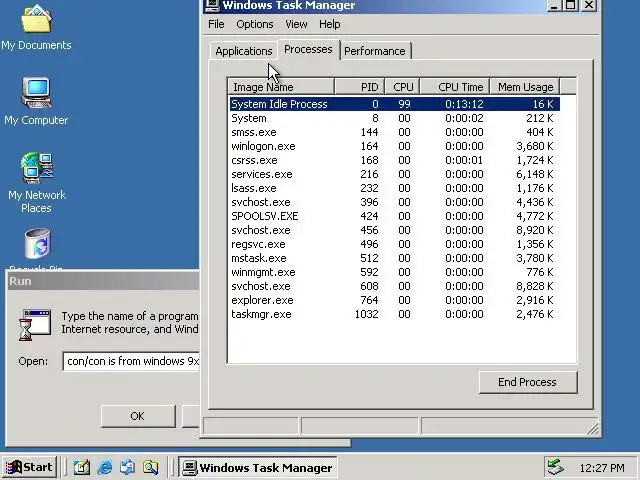
Task: Select the Recycle Bin desktop icon
Action: click(37, 248)
